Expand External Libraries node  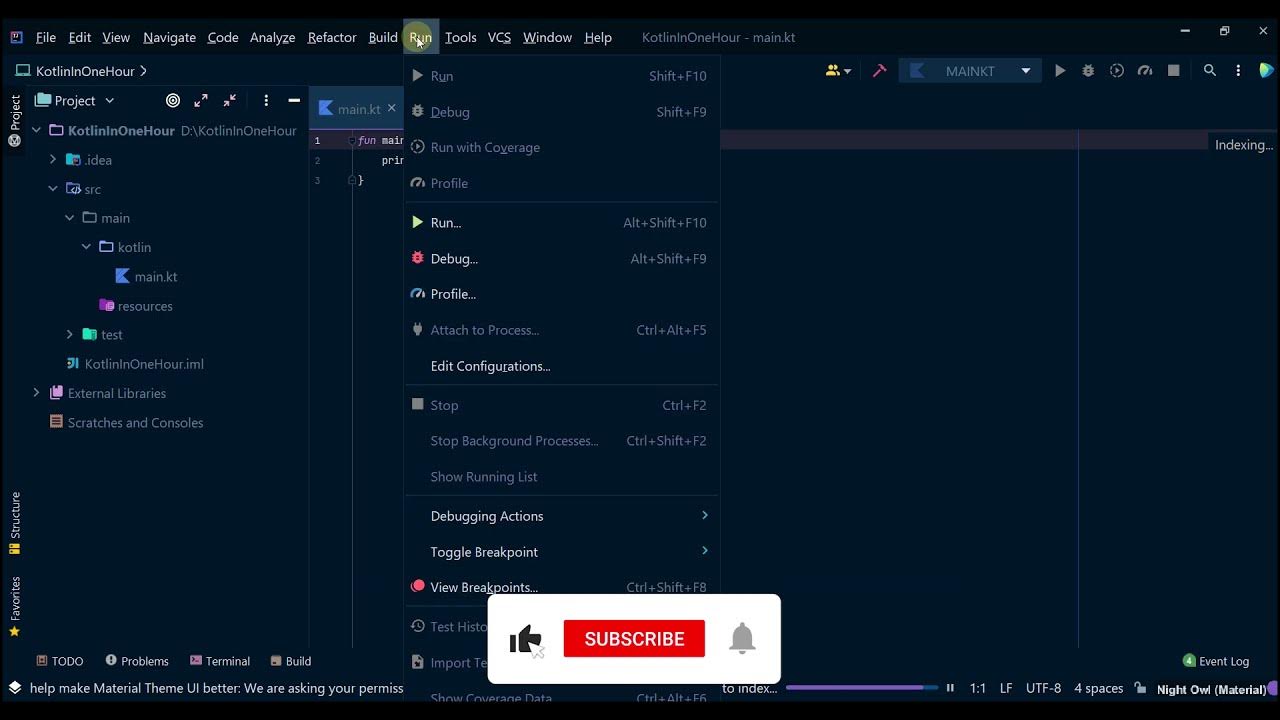(36, 393)
